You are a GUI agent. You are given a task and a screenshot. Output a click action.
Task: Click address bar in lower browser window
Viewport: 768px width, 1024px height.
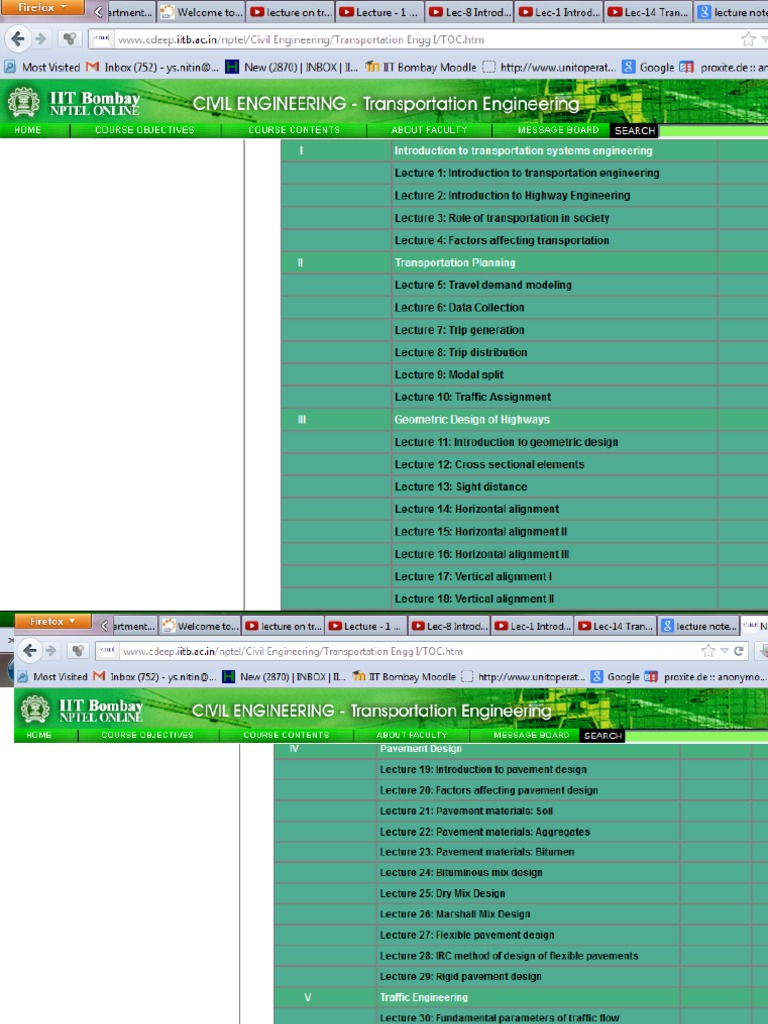(411, 651)
